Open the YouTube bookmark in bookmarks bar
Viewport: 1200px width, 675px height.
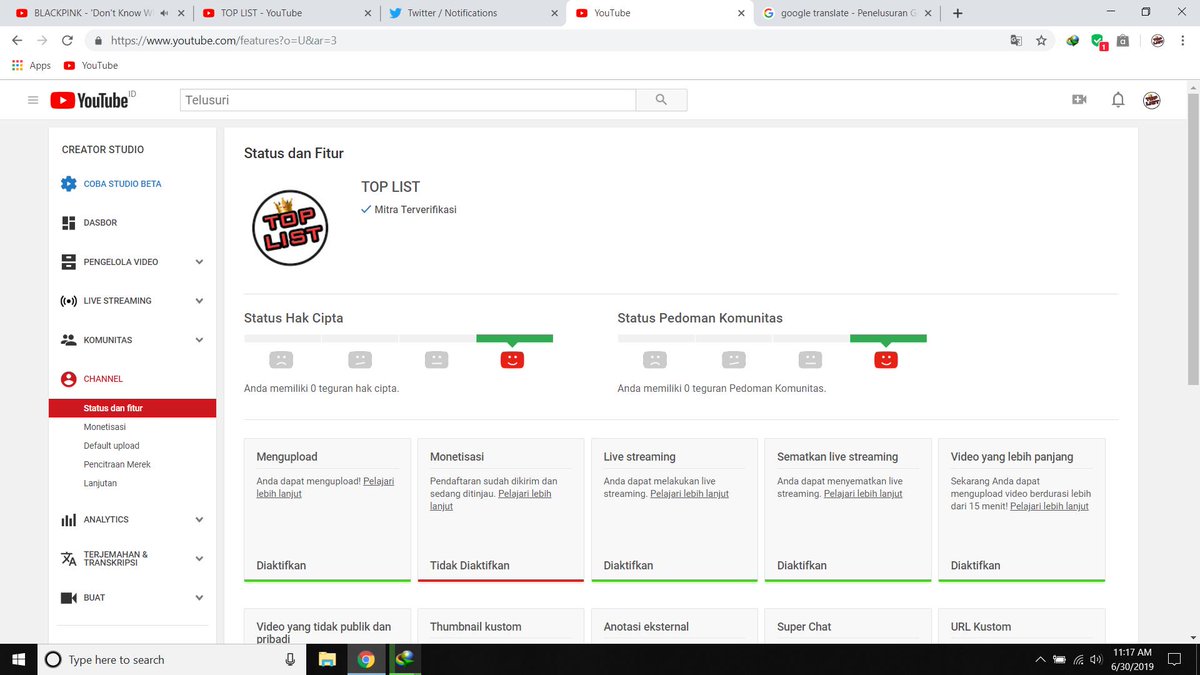(x=90, y=65)
